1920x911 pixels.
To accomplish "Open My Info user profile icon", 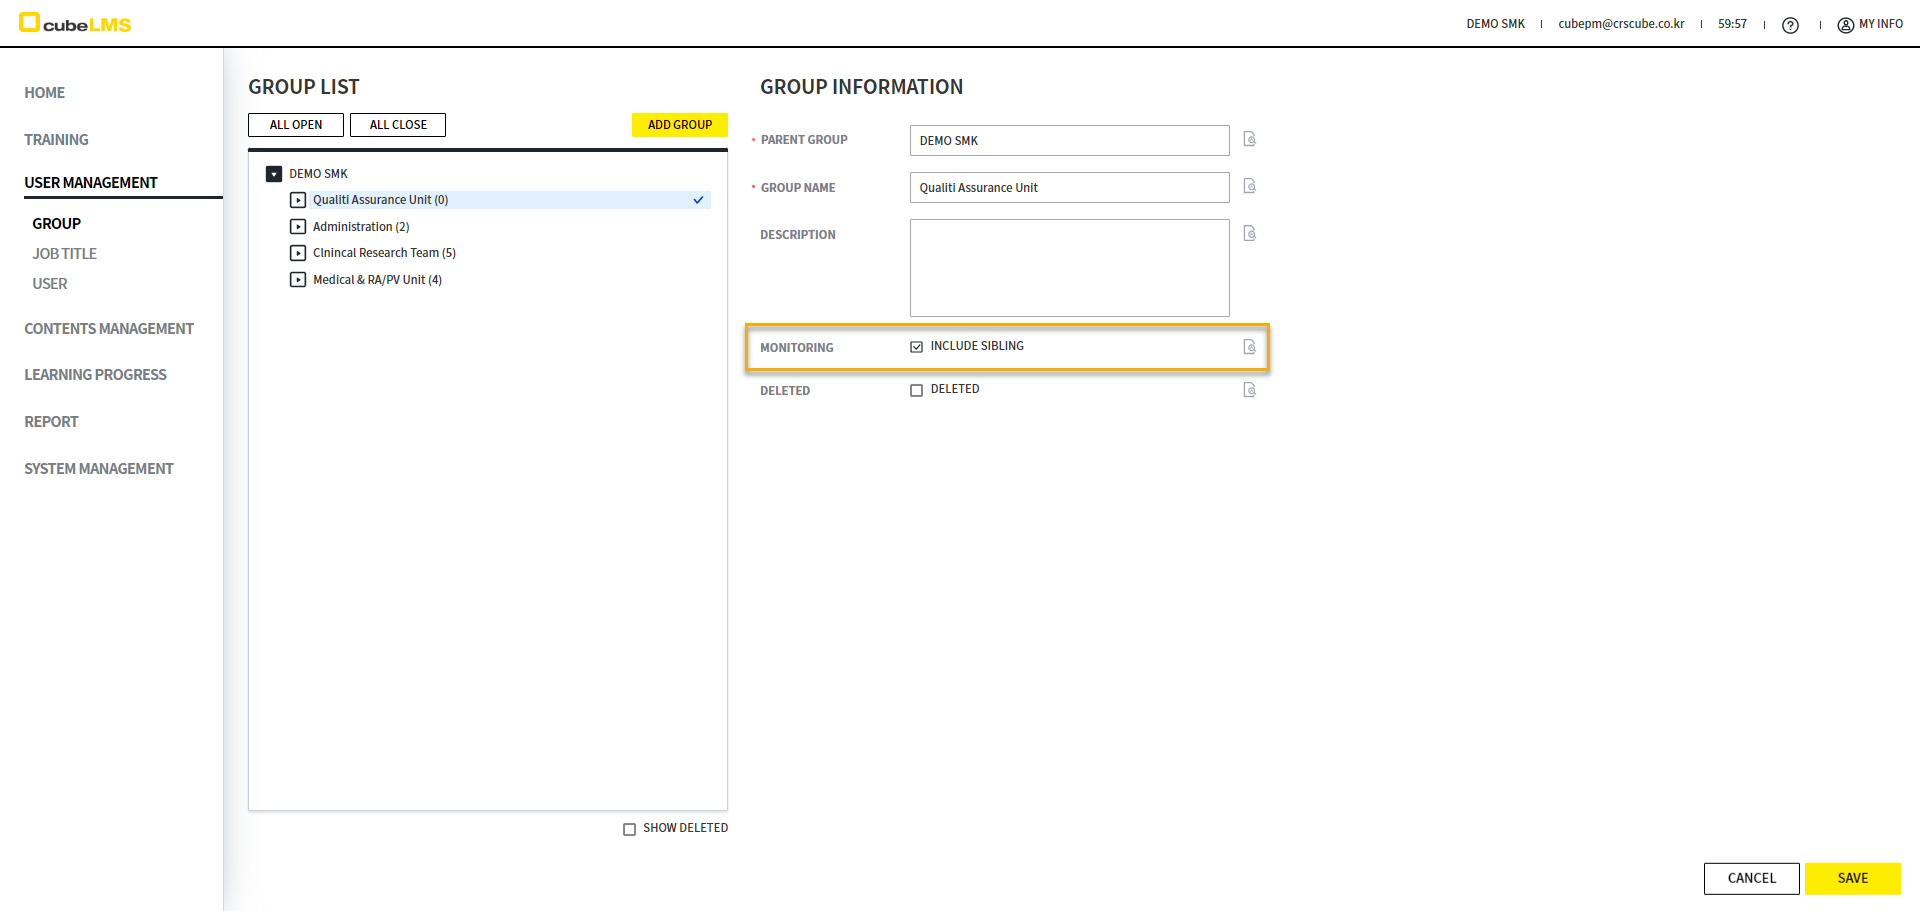I will coord(1845,25).
